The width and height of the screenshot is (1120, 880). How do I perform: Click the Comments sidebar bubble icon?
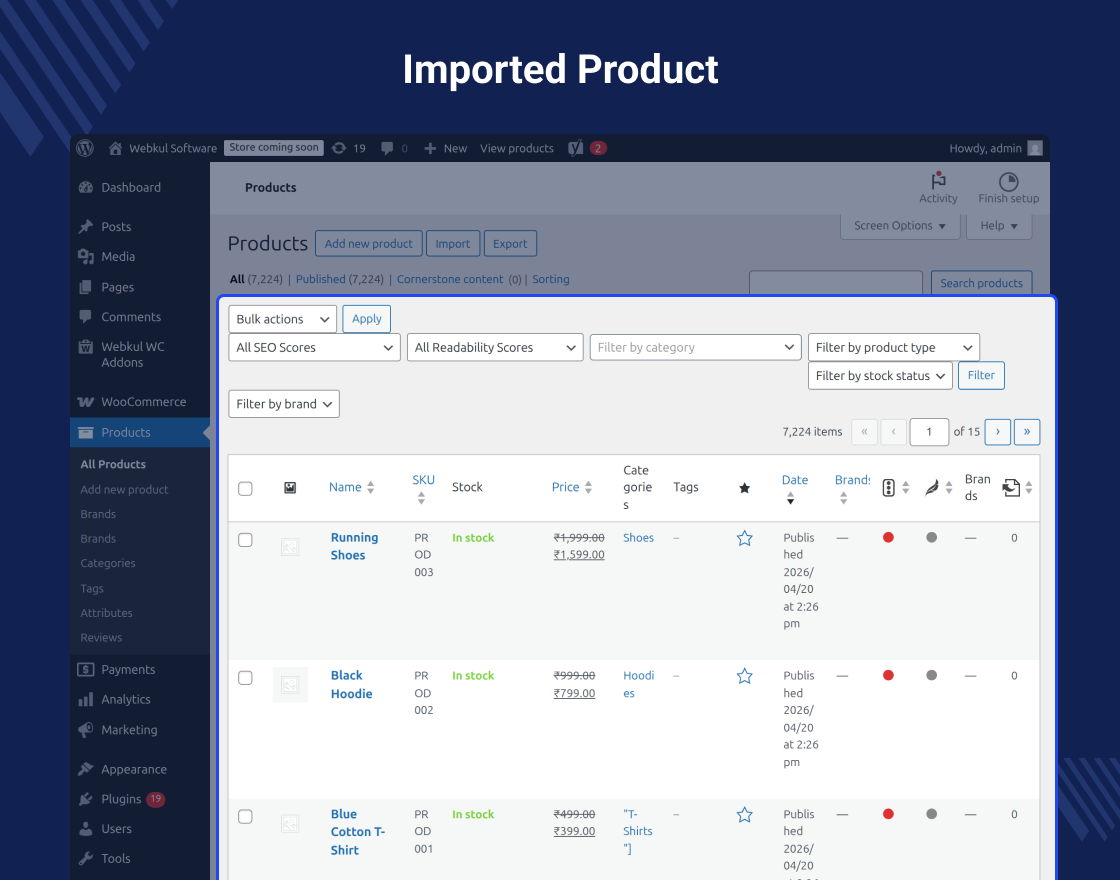[x=86, y=316]
